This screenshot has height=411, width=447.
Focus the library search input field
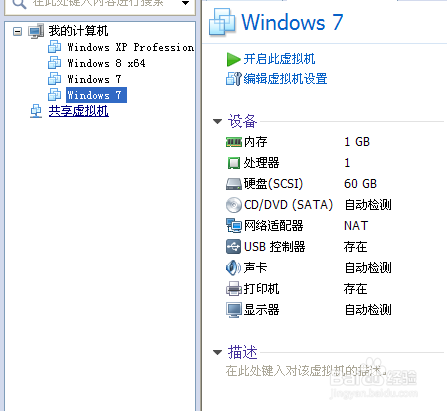tap(100, 5)
